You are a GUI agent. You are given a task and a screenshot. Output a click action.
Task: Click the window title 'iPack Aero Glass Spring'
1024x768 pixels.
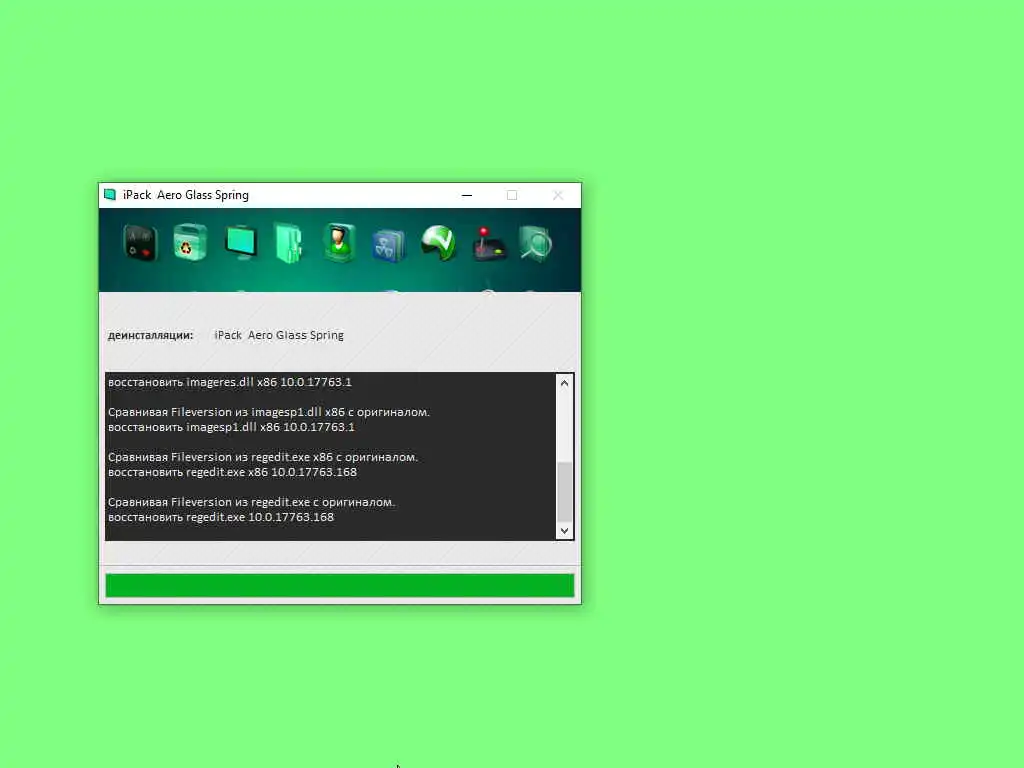pyautogui.click(x=186, y=195)
